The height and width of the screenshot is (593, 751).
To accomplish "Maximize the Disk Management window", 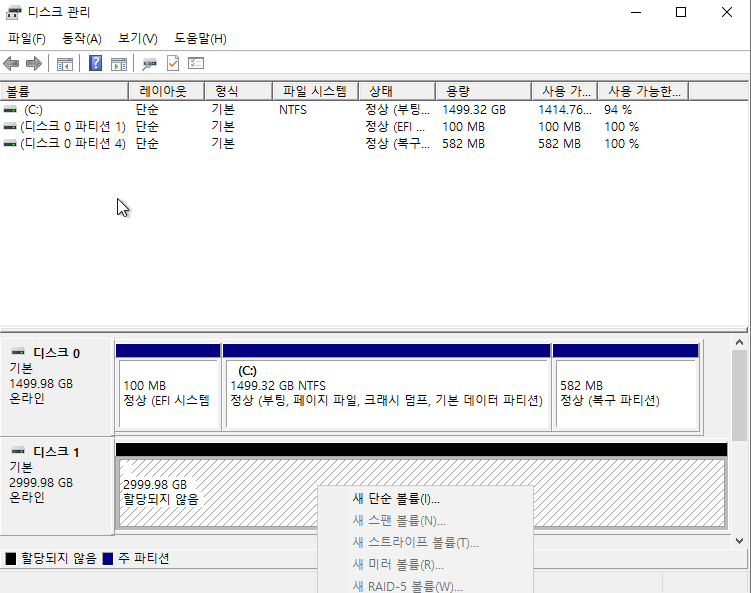I will coord(681,12).
